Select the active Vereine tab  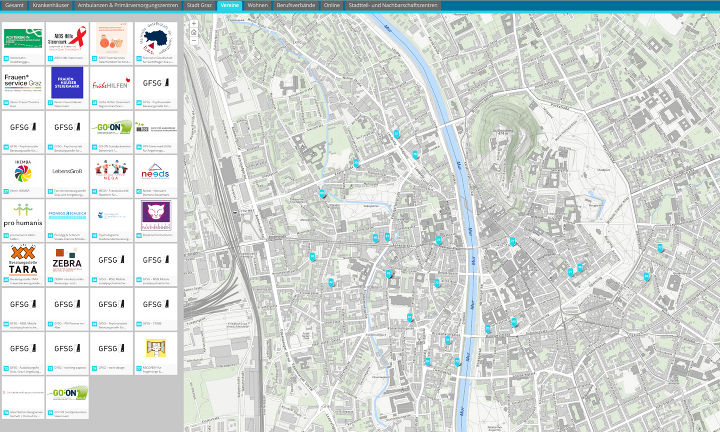coord(230,6)
